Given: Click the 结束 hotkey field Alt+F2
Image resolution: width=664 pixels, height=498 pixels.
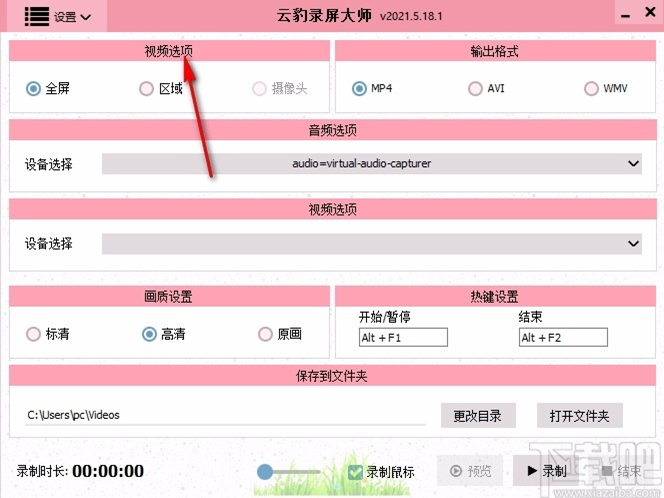Looking at the screenshot, I should [563, 338].
